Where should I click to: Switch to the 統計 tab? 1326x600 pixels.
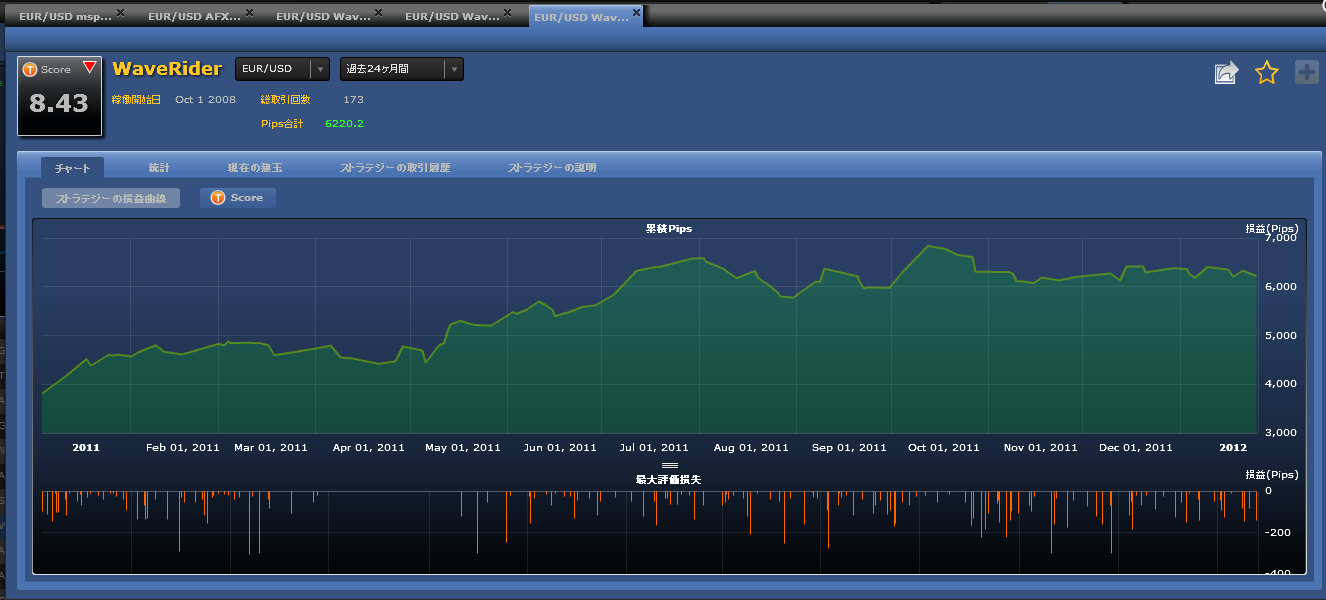pos(159,168)
